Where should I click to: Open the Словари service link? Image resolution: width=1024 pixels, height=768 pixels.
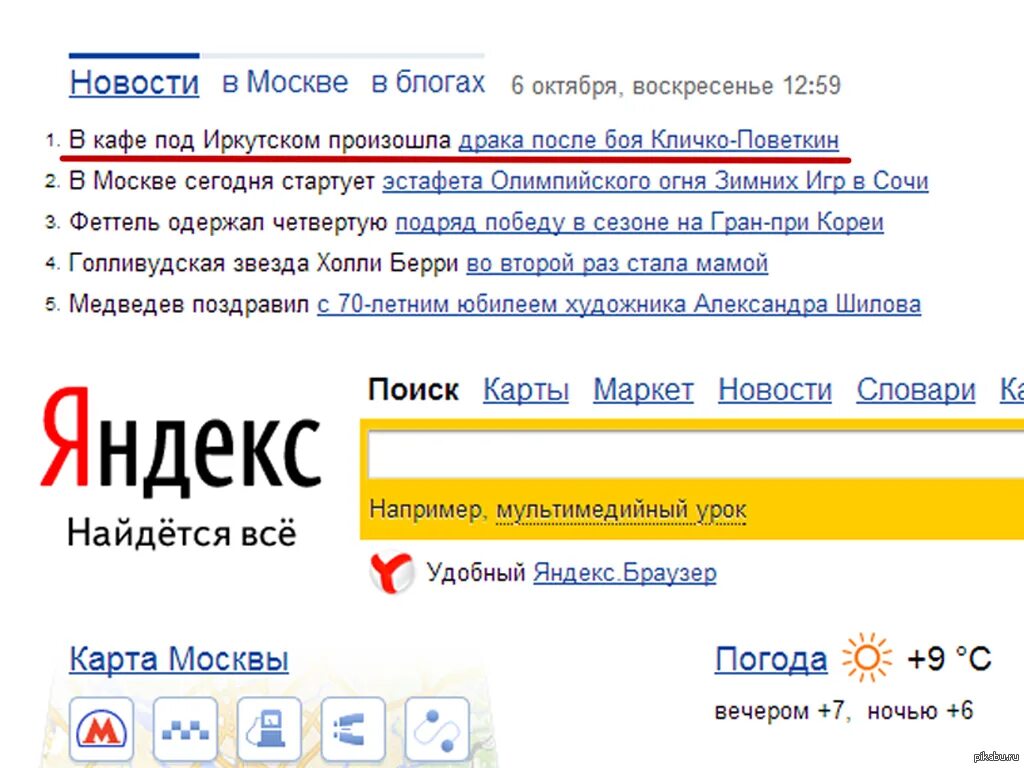pos(916,390)
